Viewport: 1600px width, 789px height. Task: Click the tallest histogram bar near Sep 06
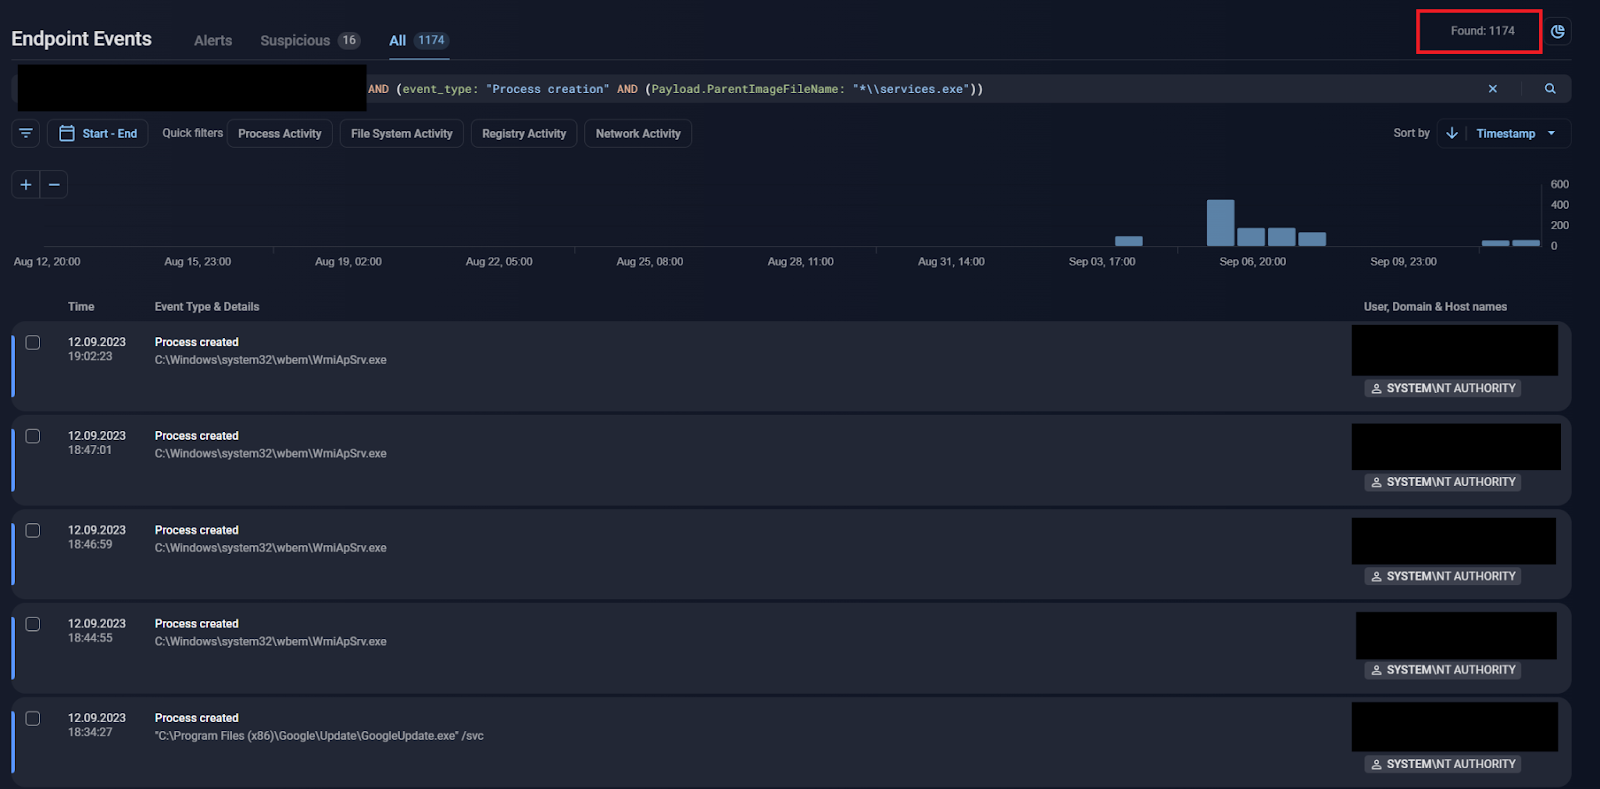pos(1220,223)
